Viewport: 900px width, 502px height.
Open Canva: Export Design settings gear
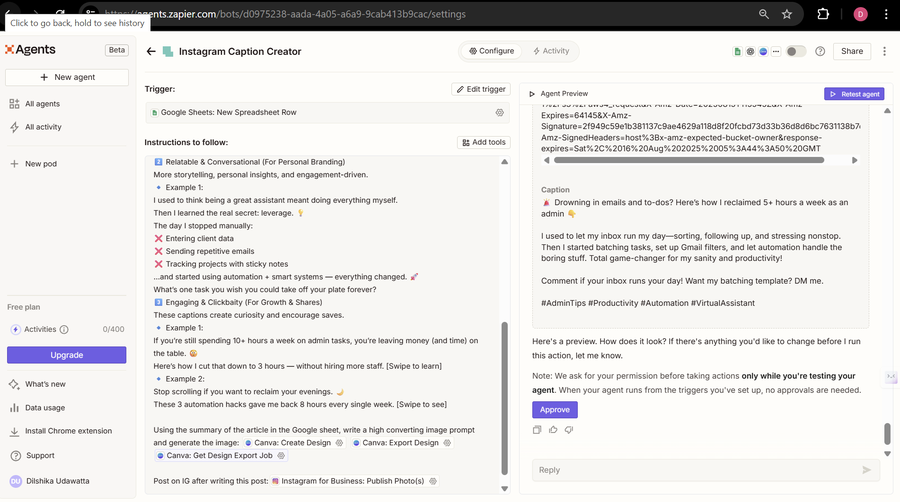coord(447,443)
